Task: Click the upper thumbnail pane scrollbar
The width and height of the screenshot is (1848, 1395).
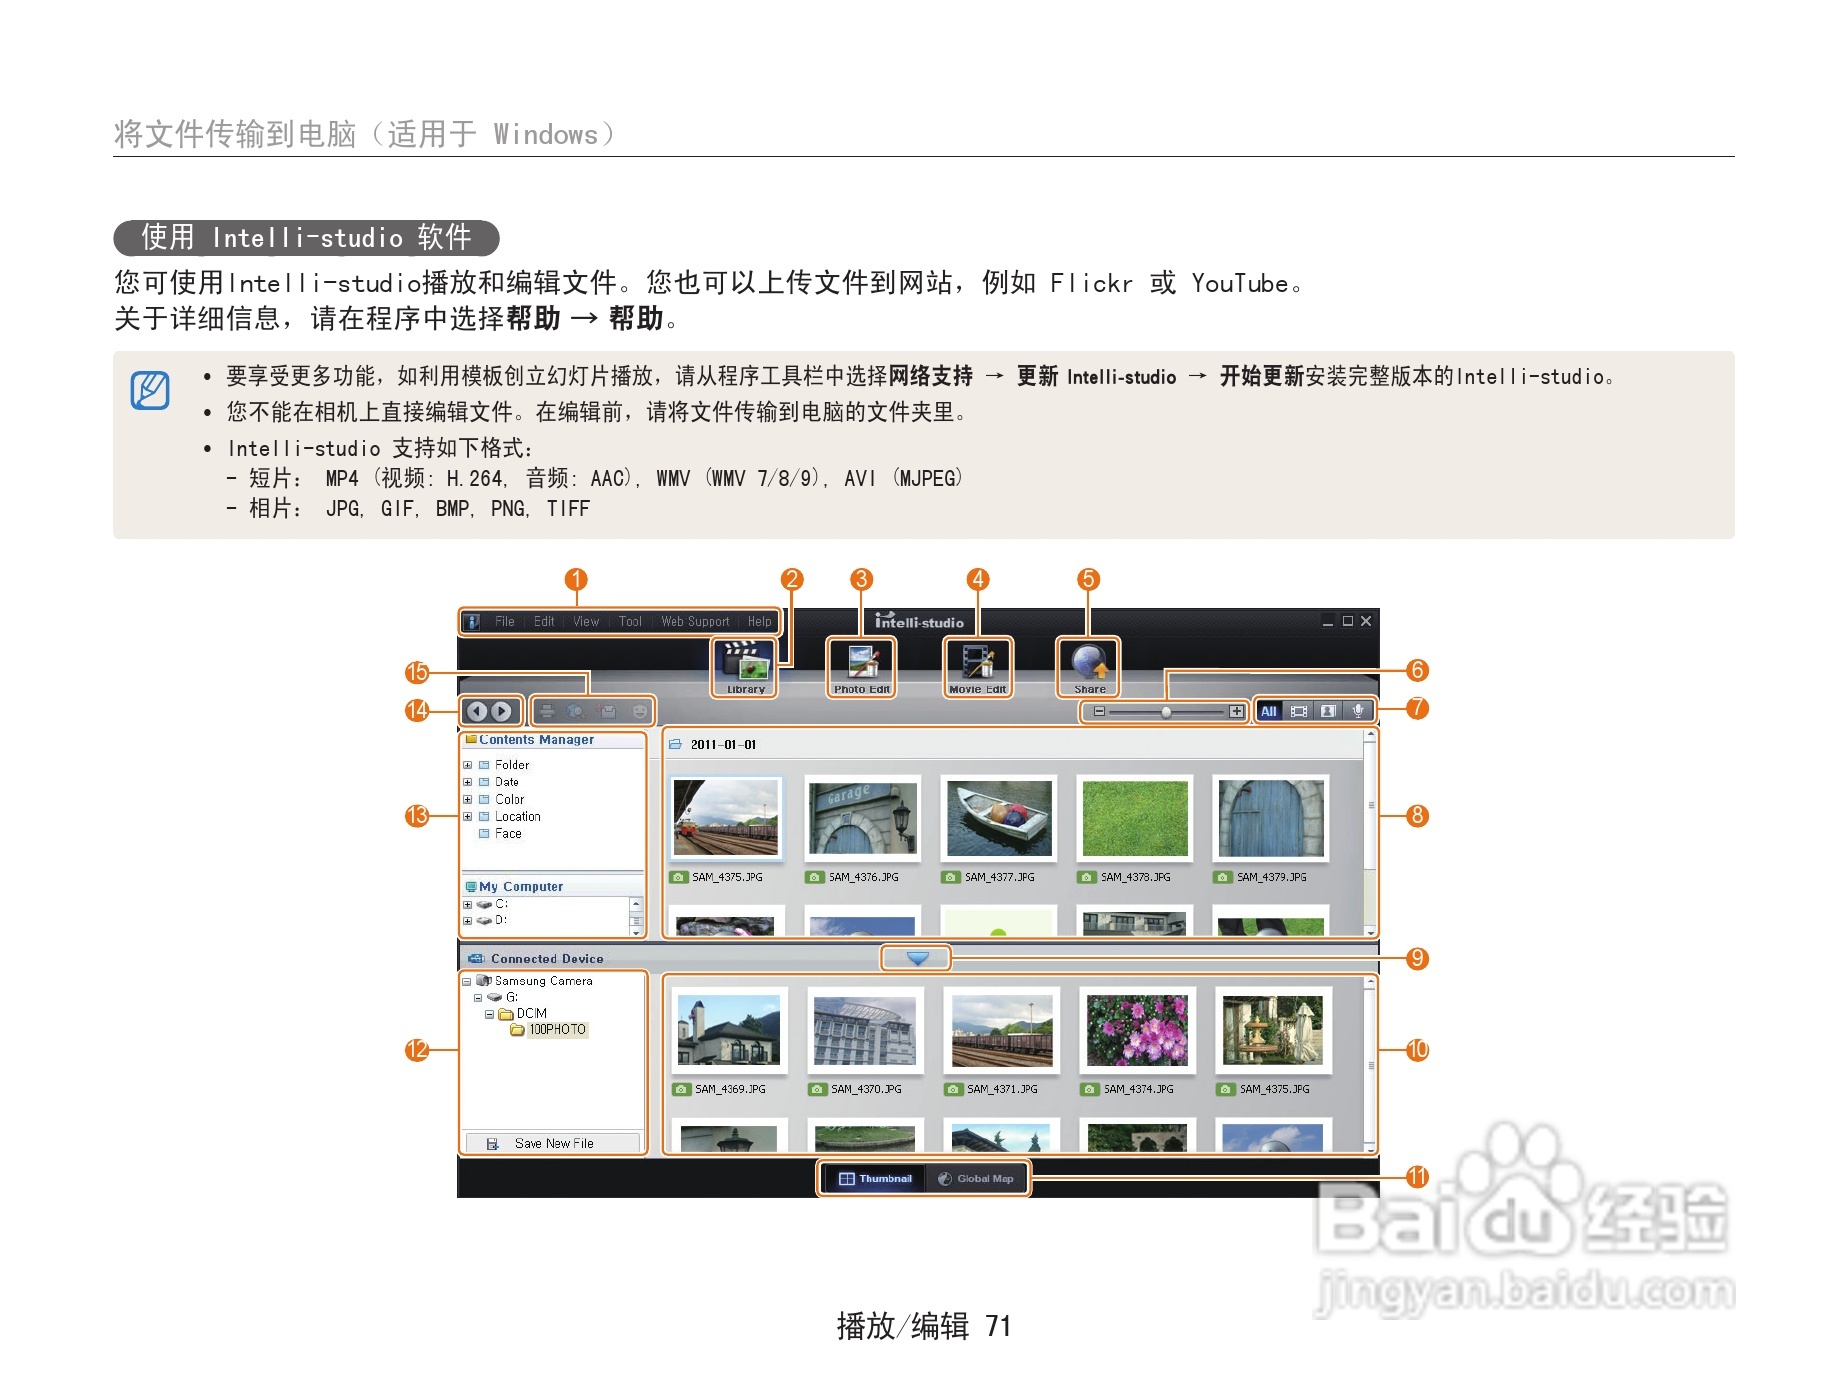Action: tap(1370, 833)
